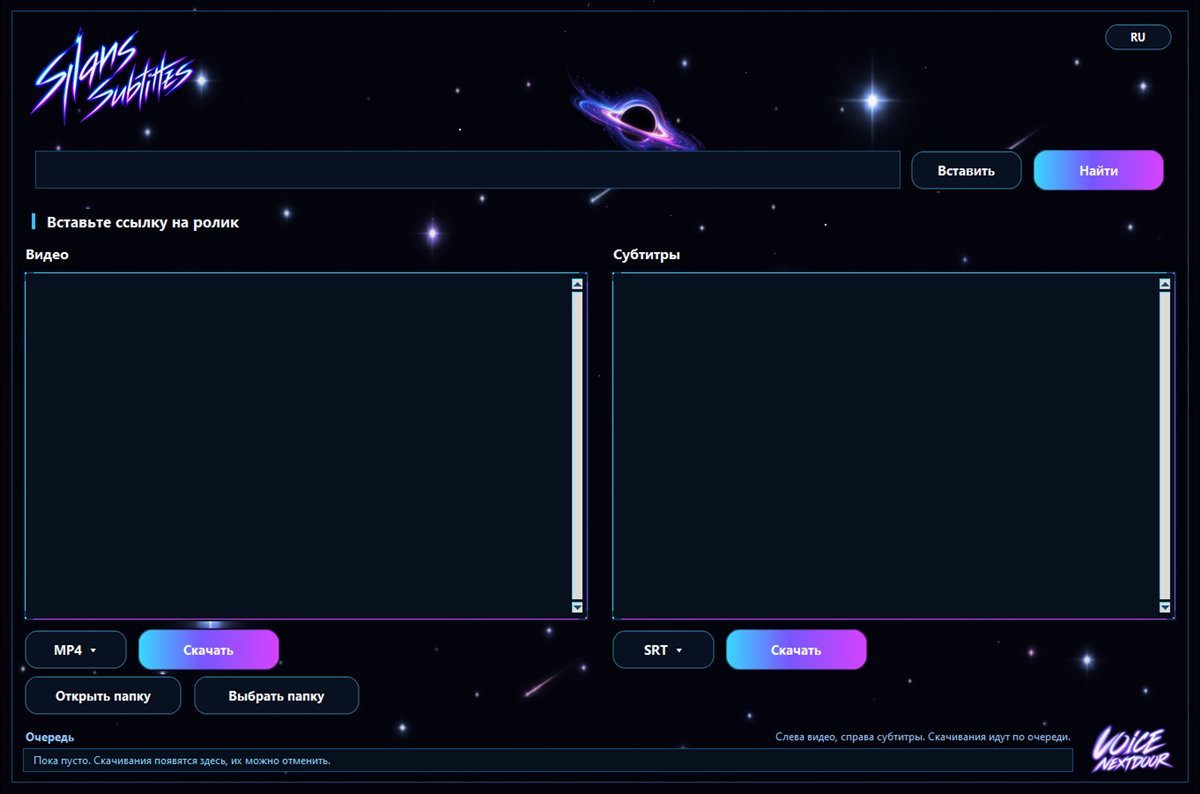Click the Выбрать папку button
This screenshot has height=794, width=1200.
point(276,696)
